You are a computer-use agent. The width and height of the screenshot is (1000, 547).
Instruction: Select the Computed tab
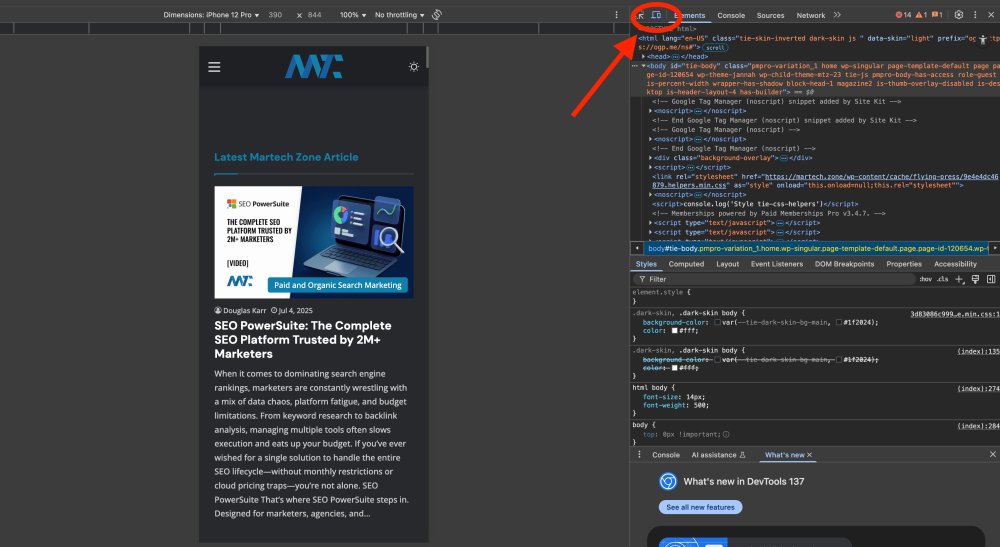pyautogui.click(x=686, y=264)
